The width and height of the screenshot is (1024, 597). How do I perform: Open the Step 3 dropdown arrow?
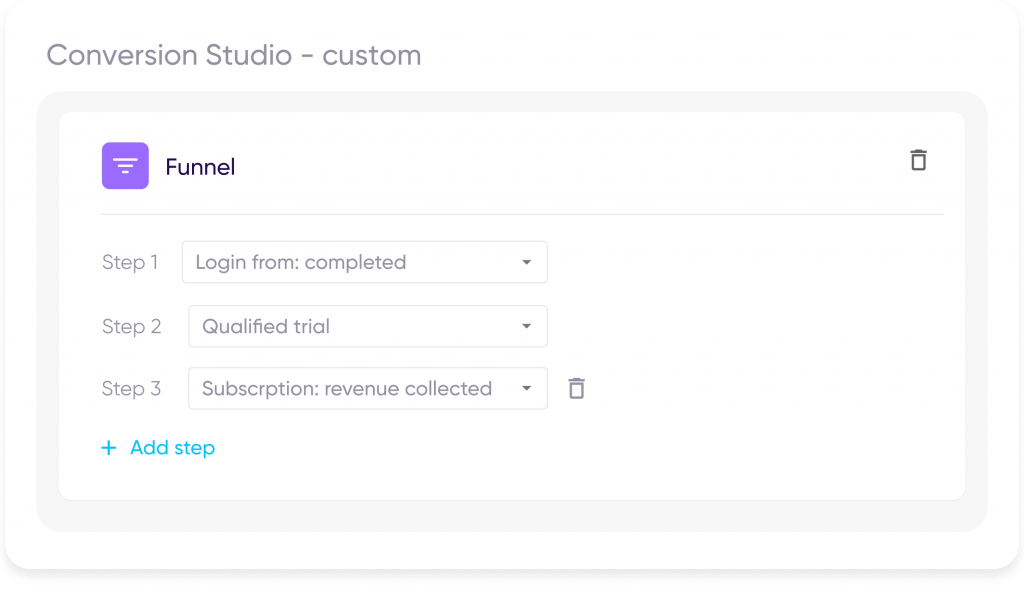[x=526, y=389]
